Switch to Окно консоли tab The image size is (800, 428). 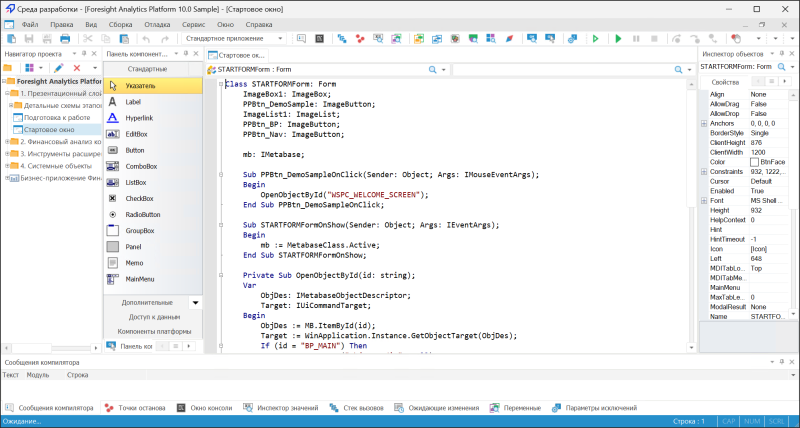coord(205,408)
